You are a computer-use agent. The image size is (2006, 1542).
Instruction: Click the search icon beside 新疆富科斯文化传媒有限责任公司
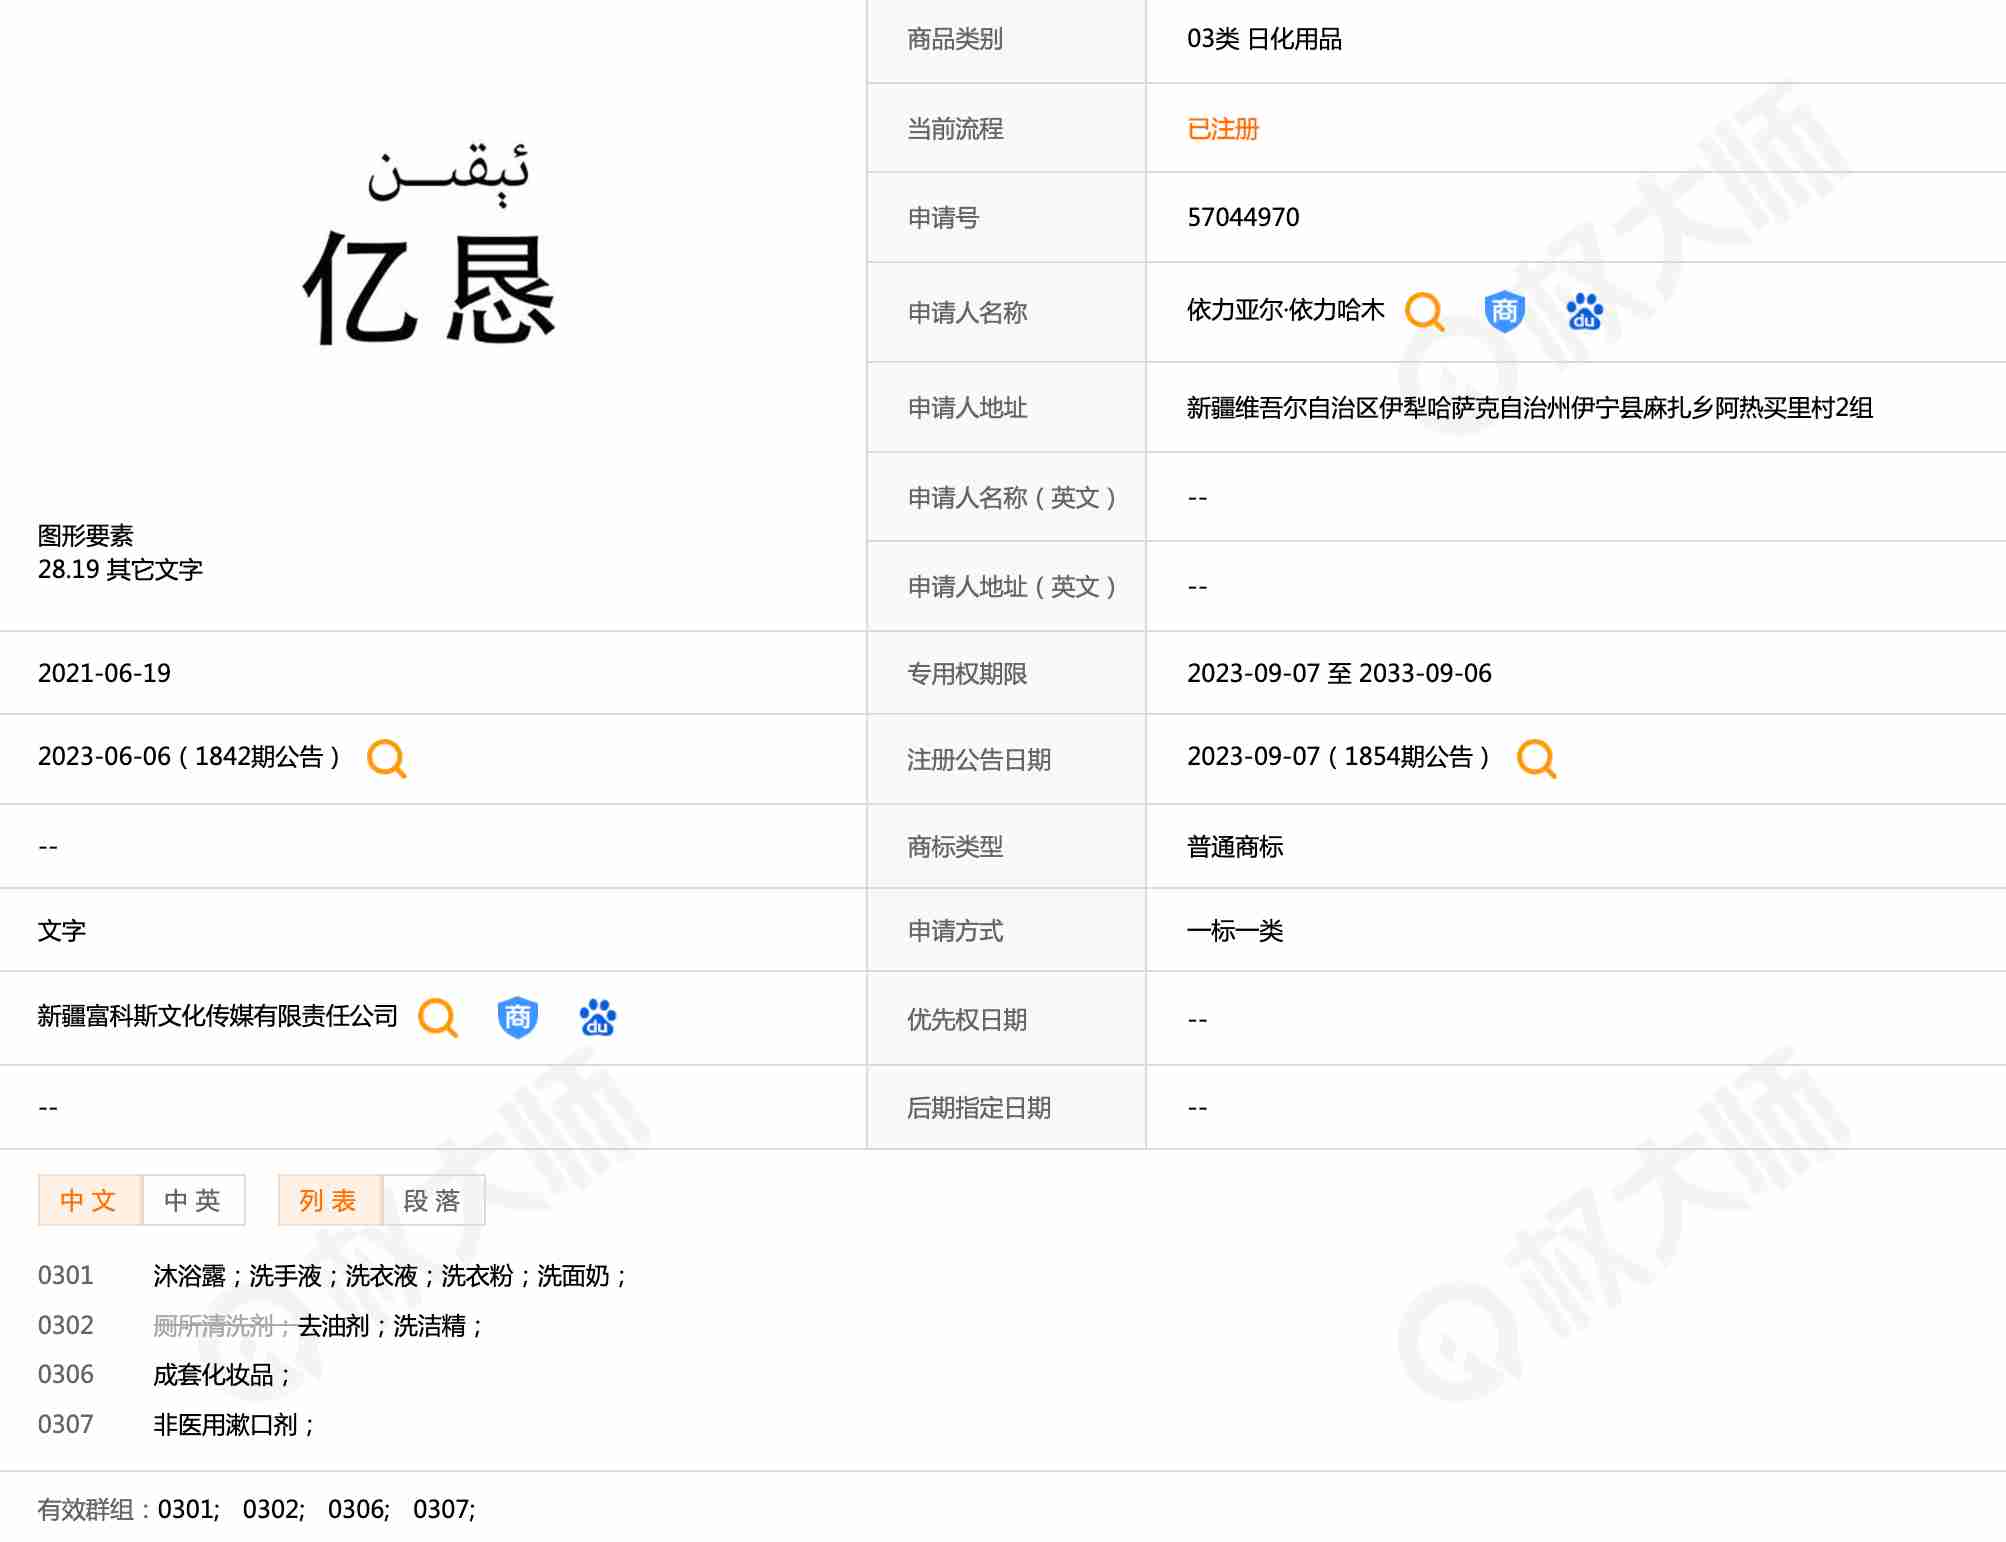point(438,1018)
